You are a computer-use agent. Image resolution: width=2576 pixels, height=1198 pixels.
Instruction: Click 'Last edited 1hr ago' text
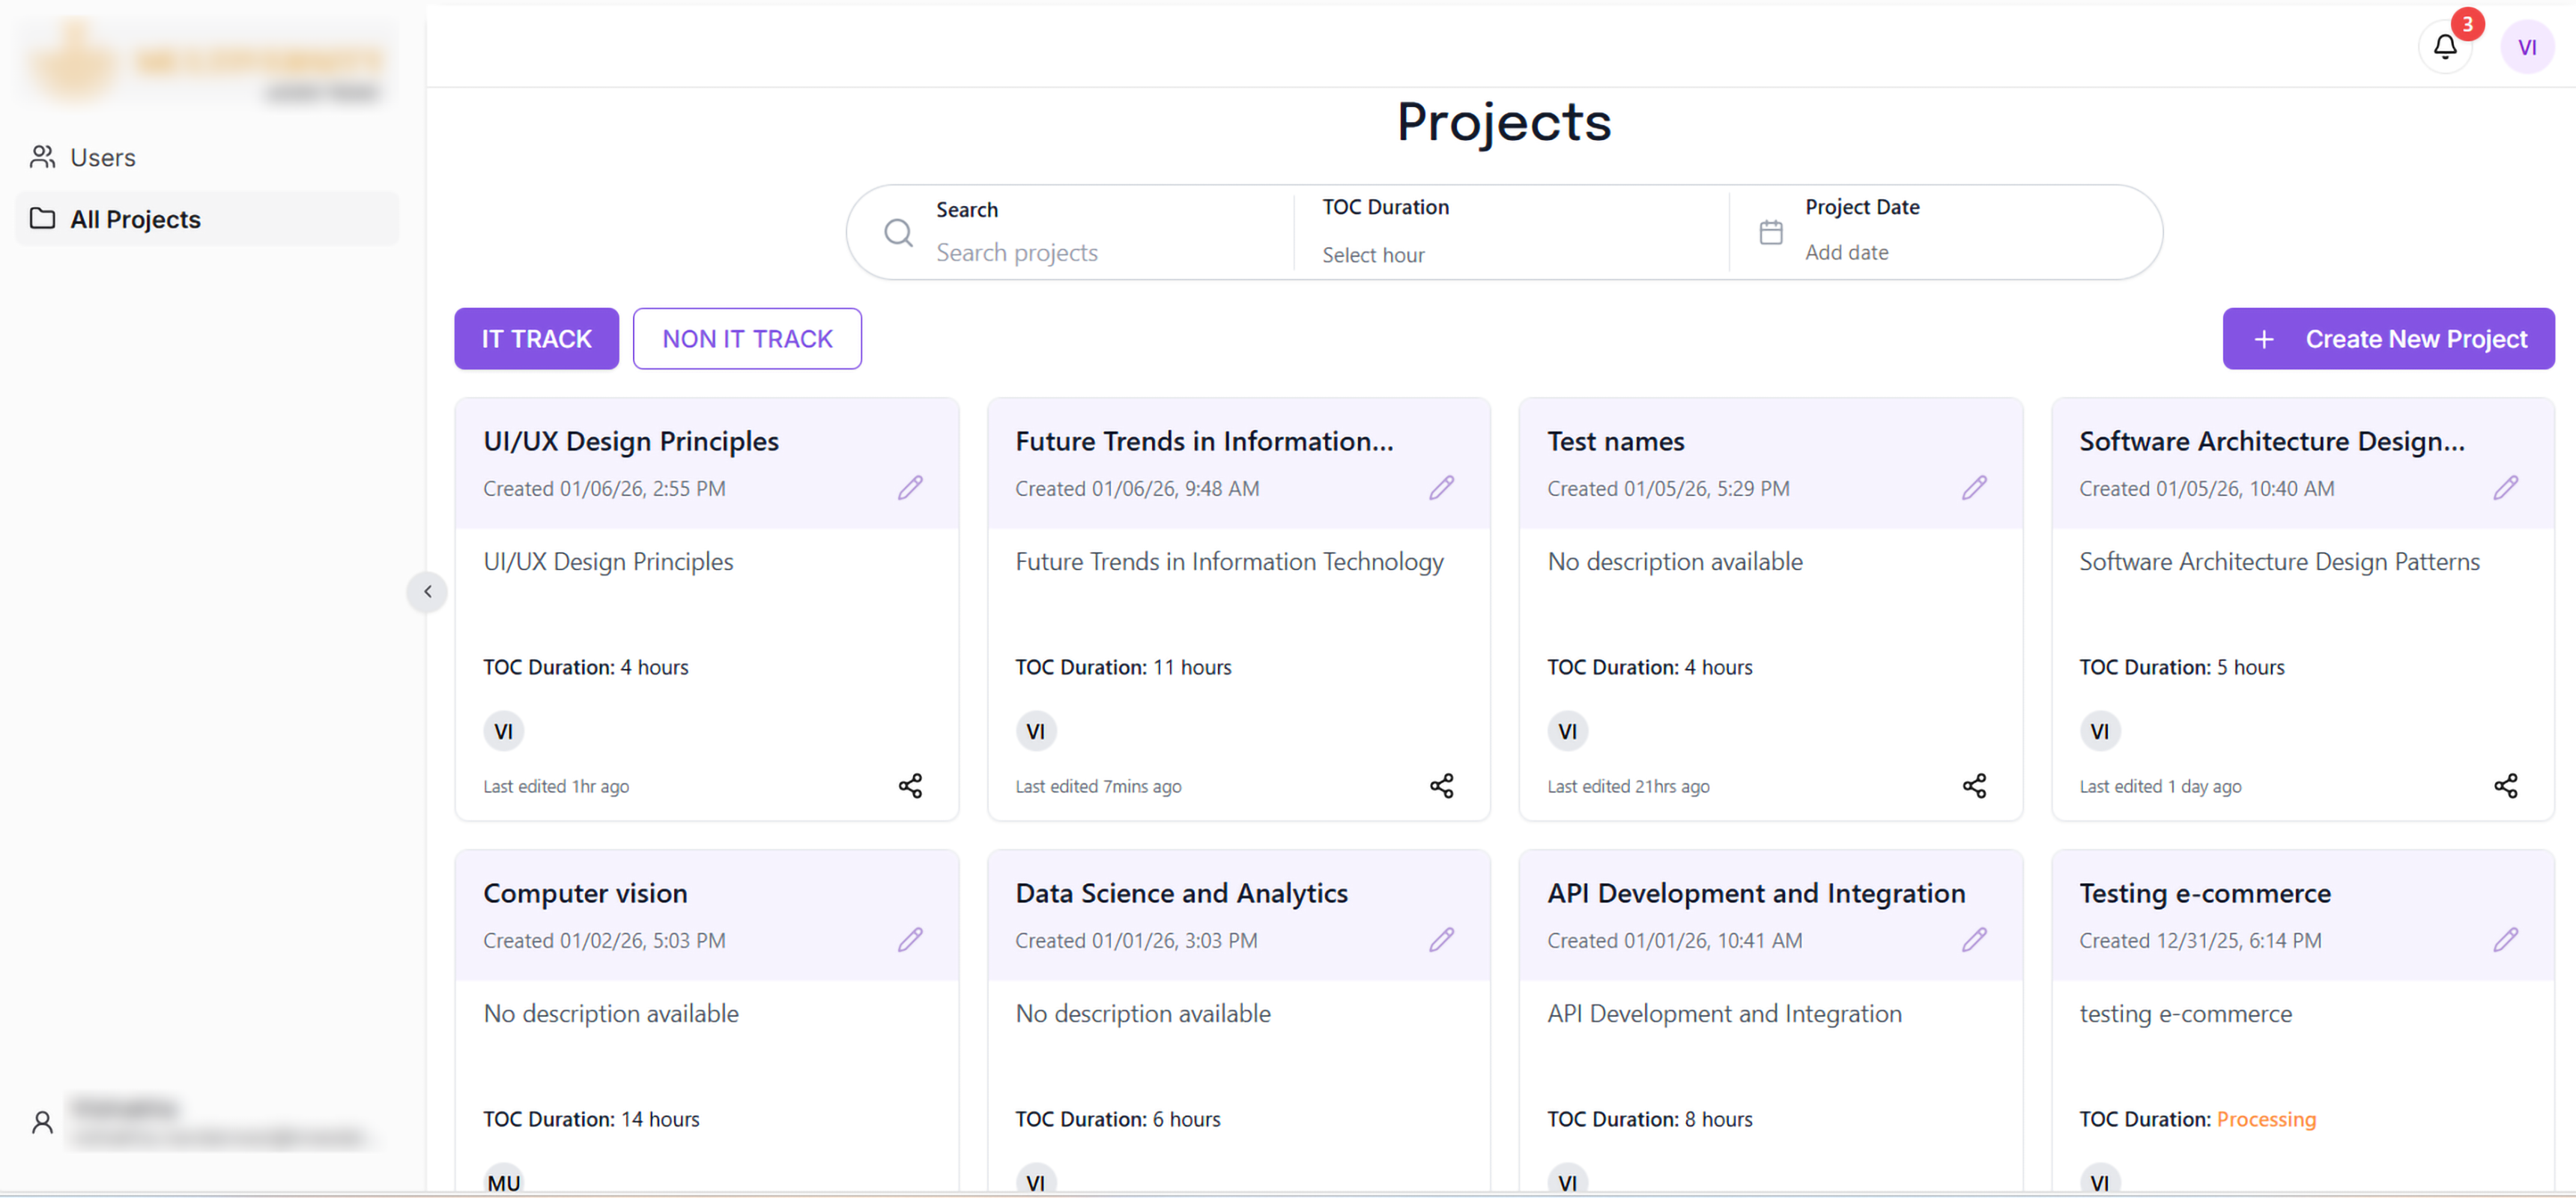click(x=556, y=786)
